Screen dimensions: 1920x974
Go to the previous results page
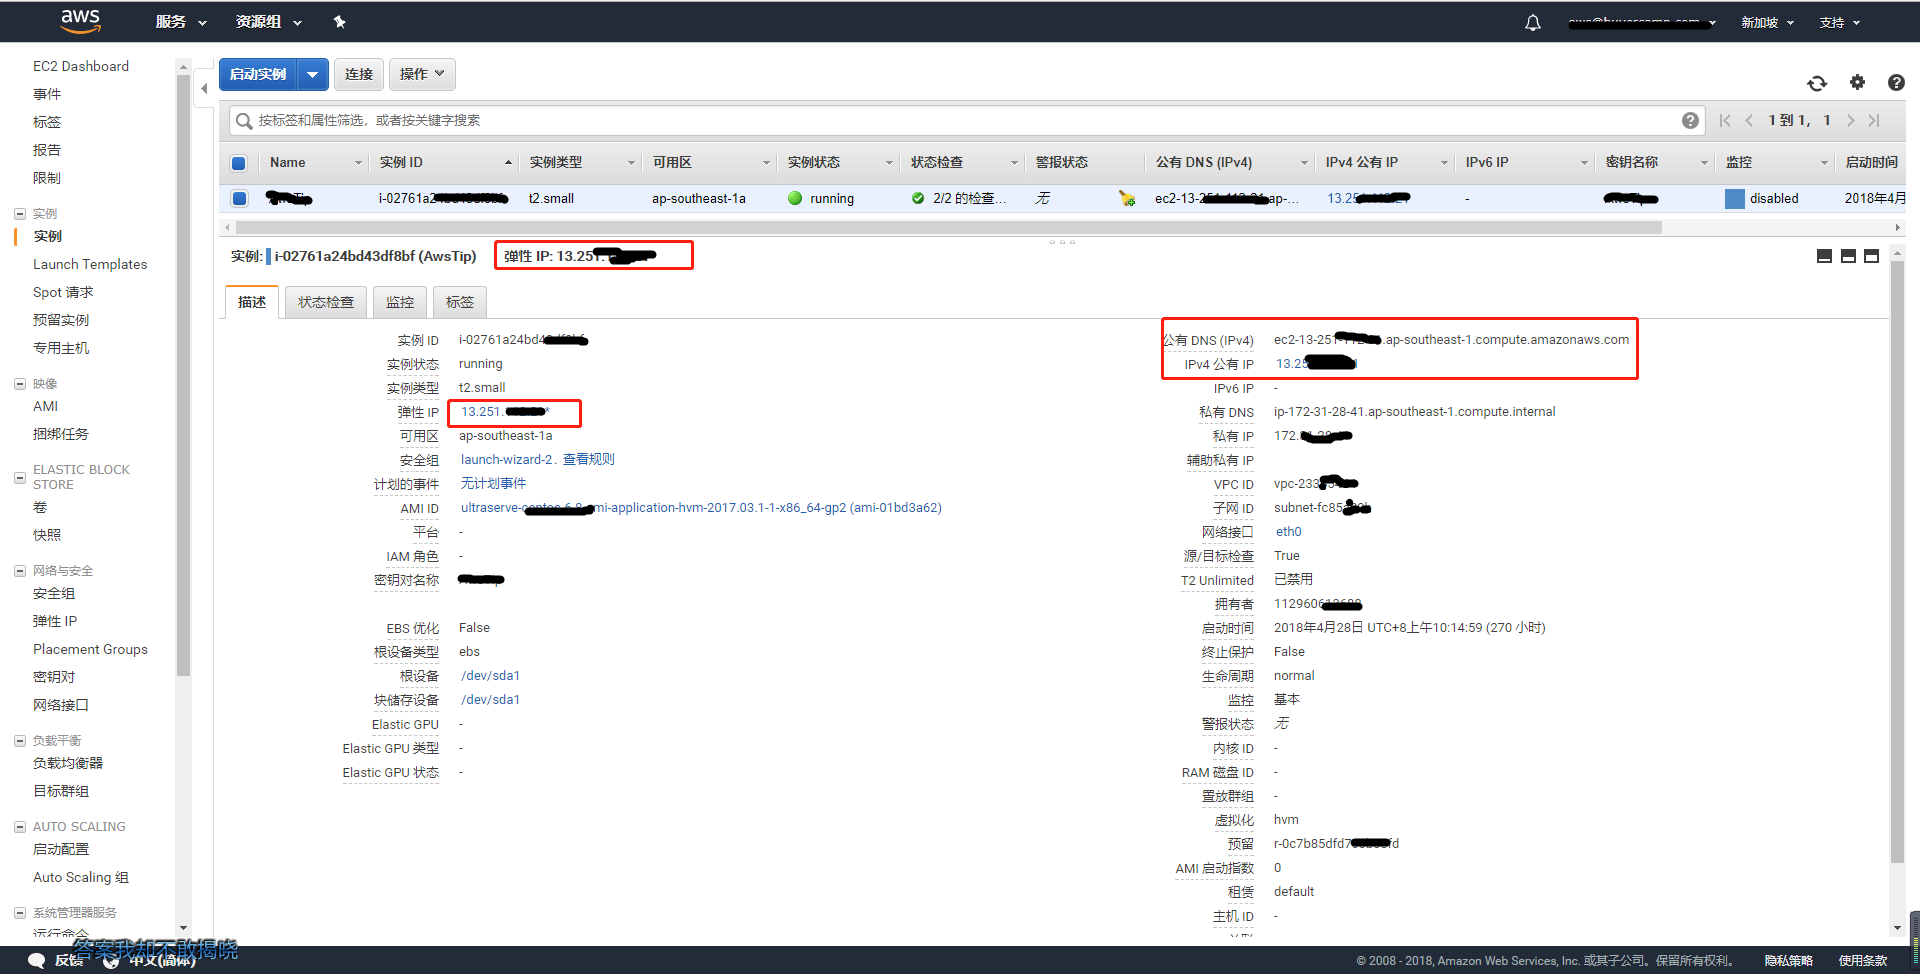click(1749, 120)
